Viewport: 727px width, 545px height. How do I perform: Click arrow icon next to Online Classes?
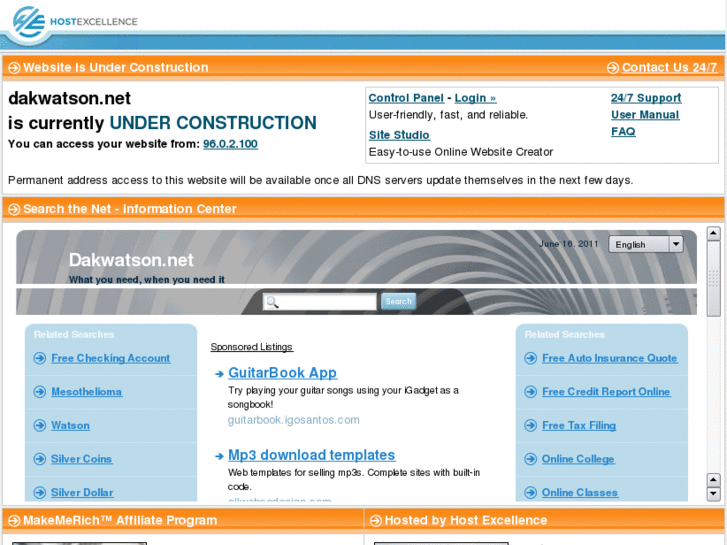pyautogui.click(x=530, y=493)
